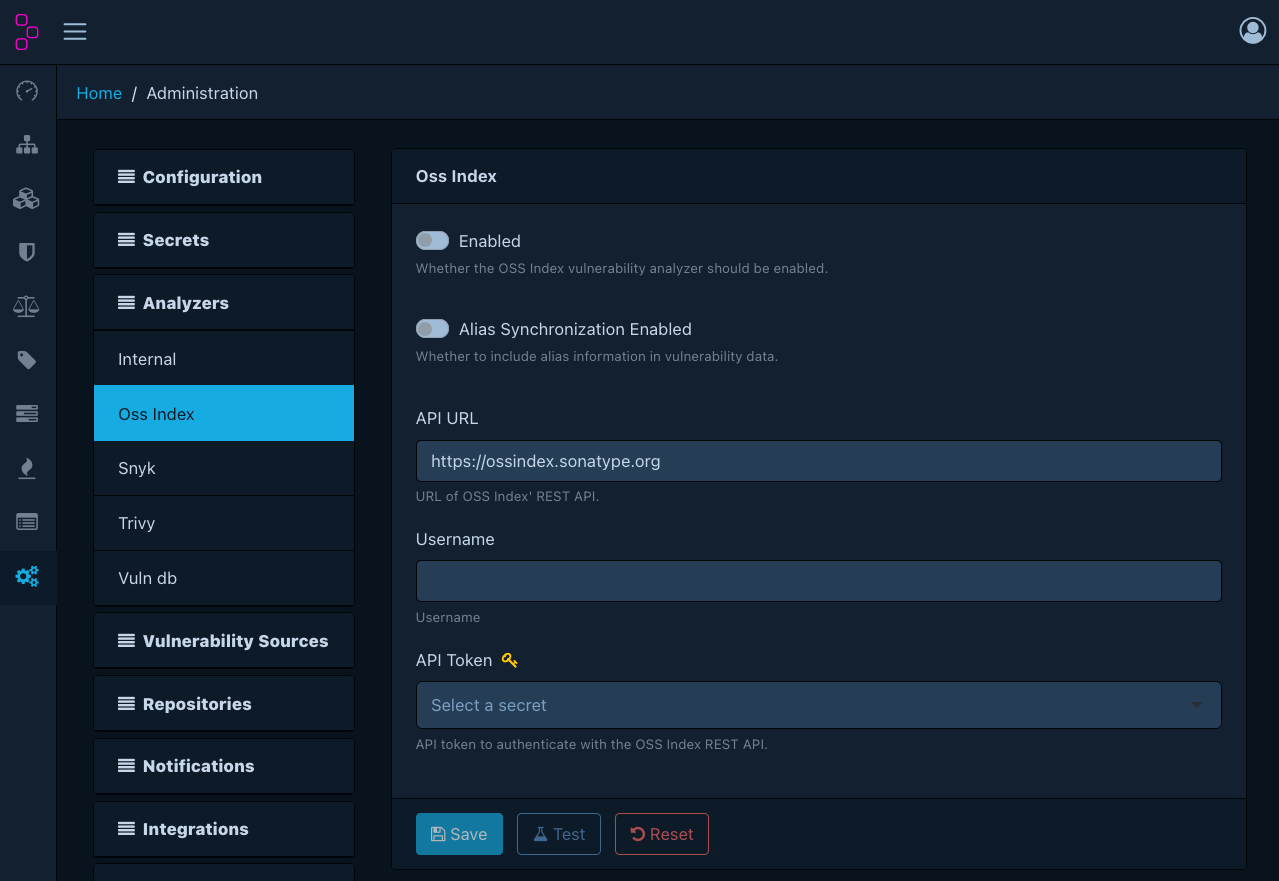Click the Home breadcrumb link
1279x881 pixels.
point(99,92)
